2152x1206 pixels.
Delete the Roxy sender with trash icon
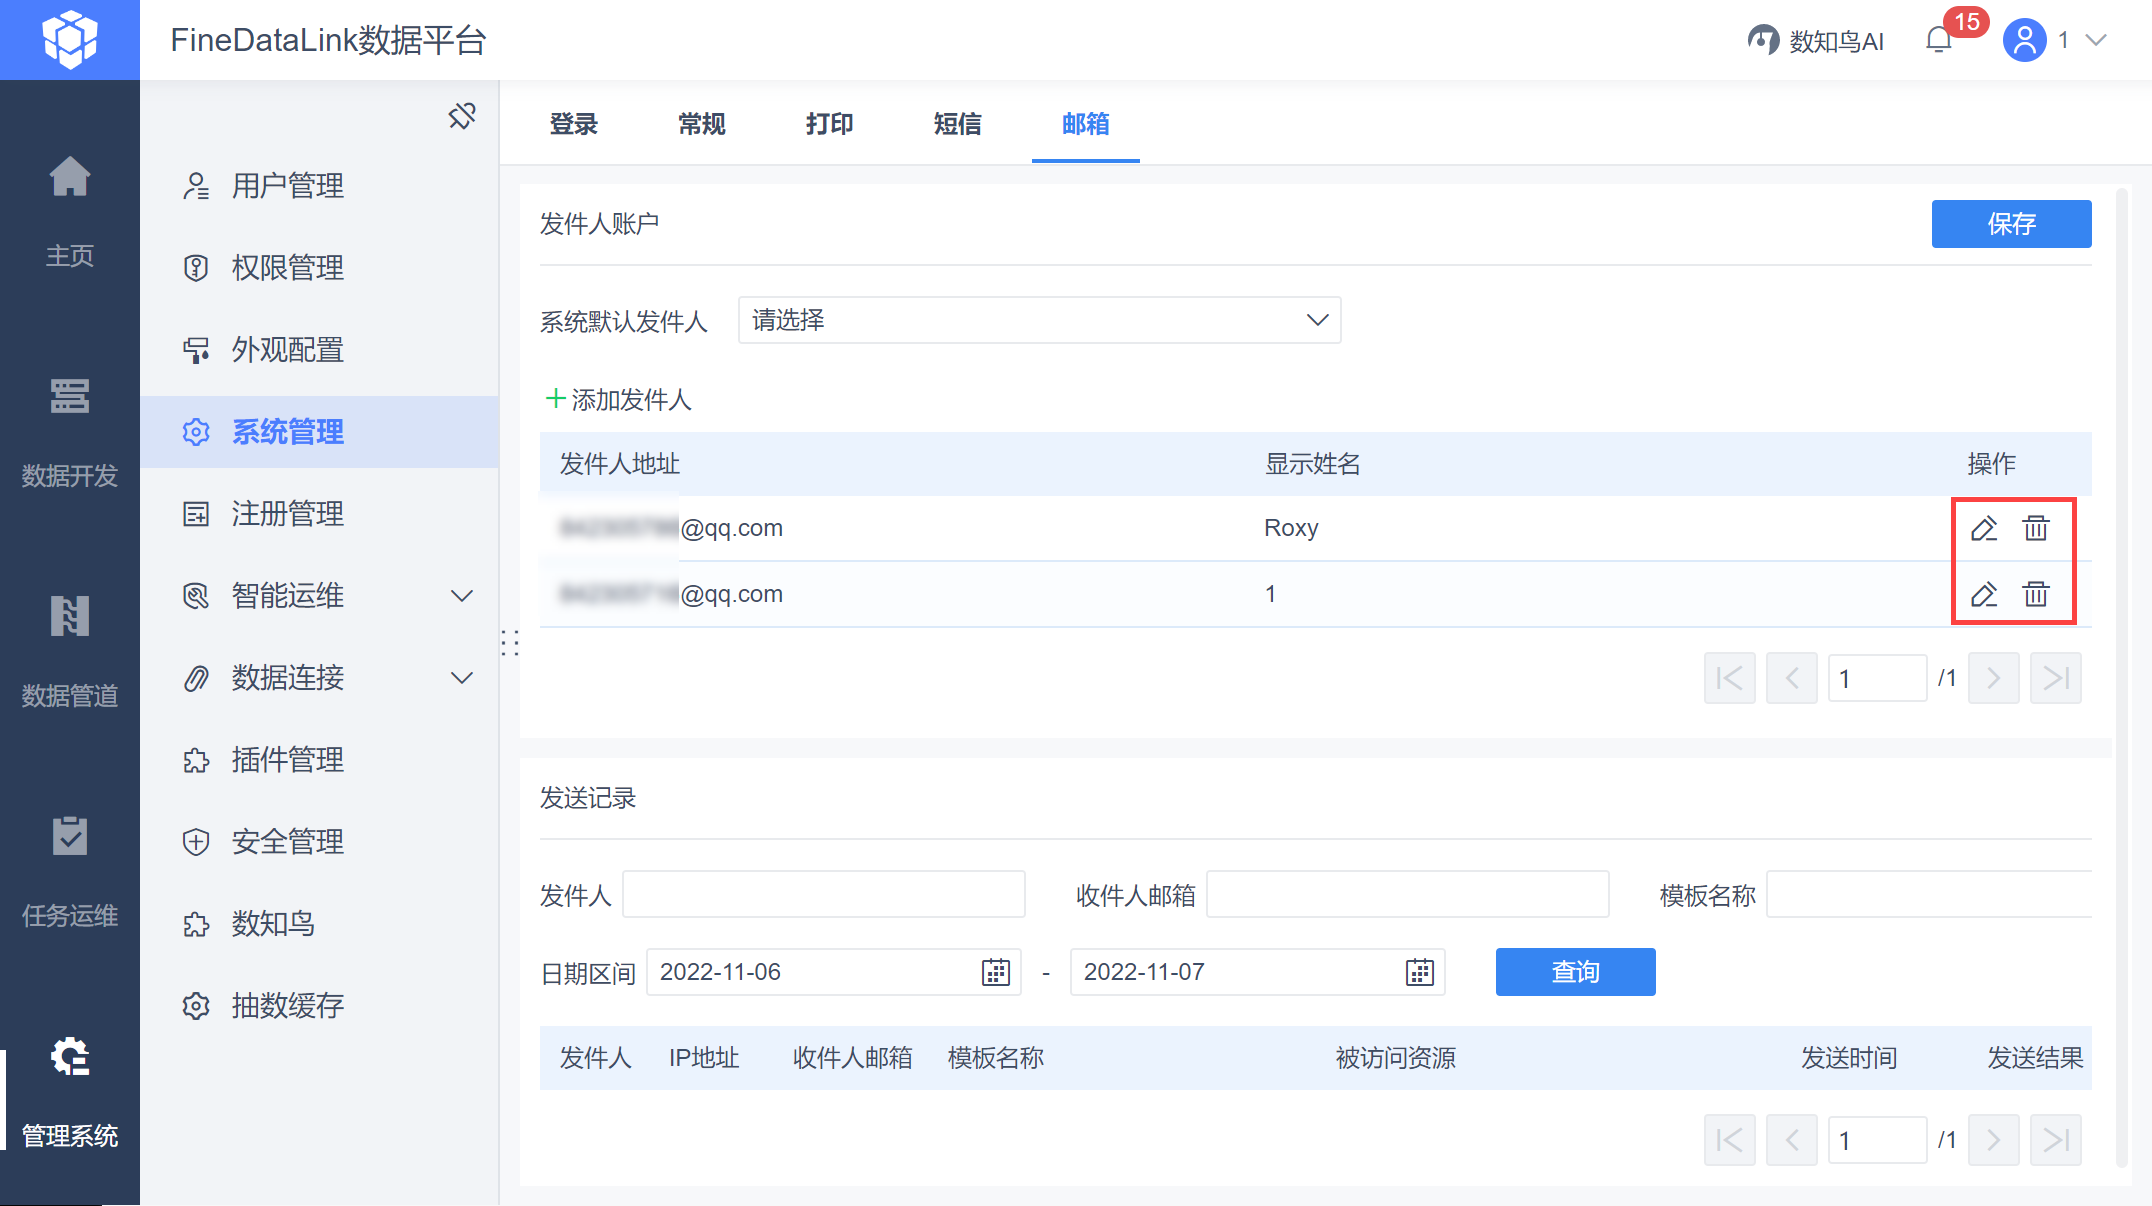coord(2036,528)
